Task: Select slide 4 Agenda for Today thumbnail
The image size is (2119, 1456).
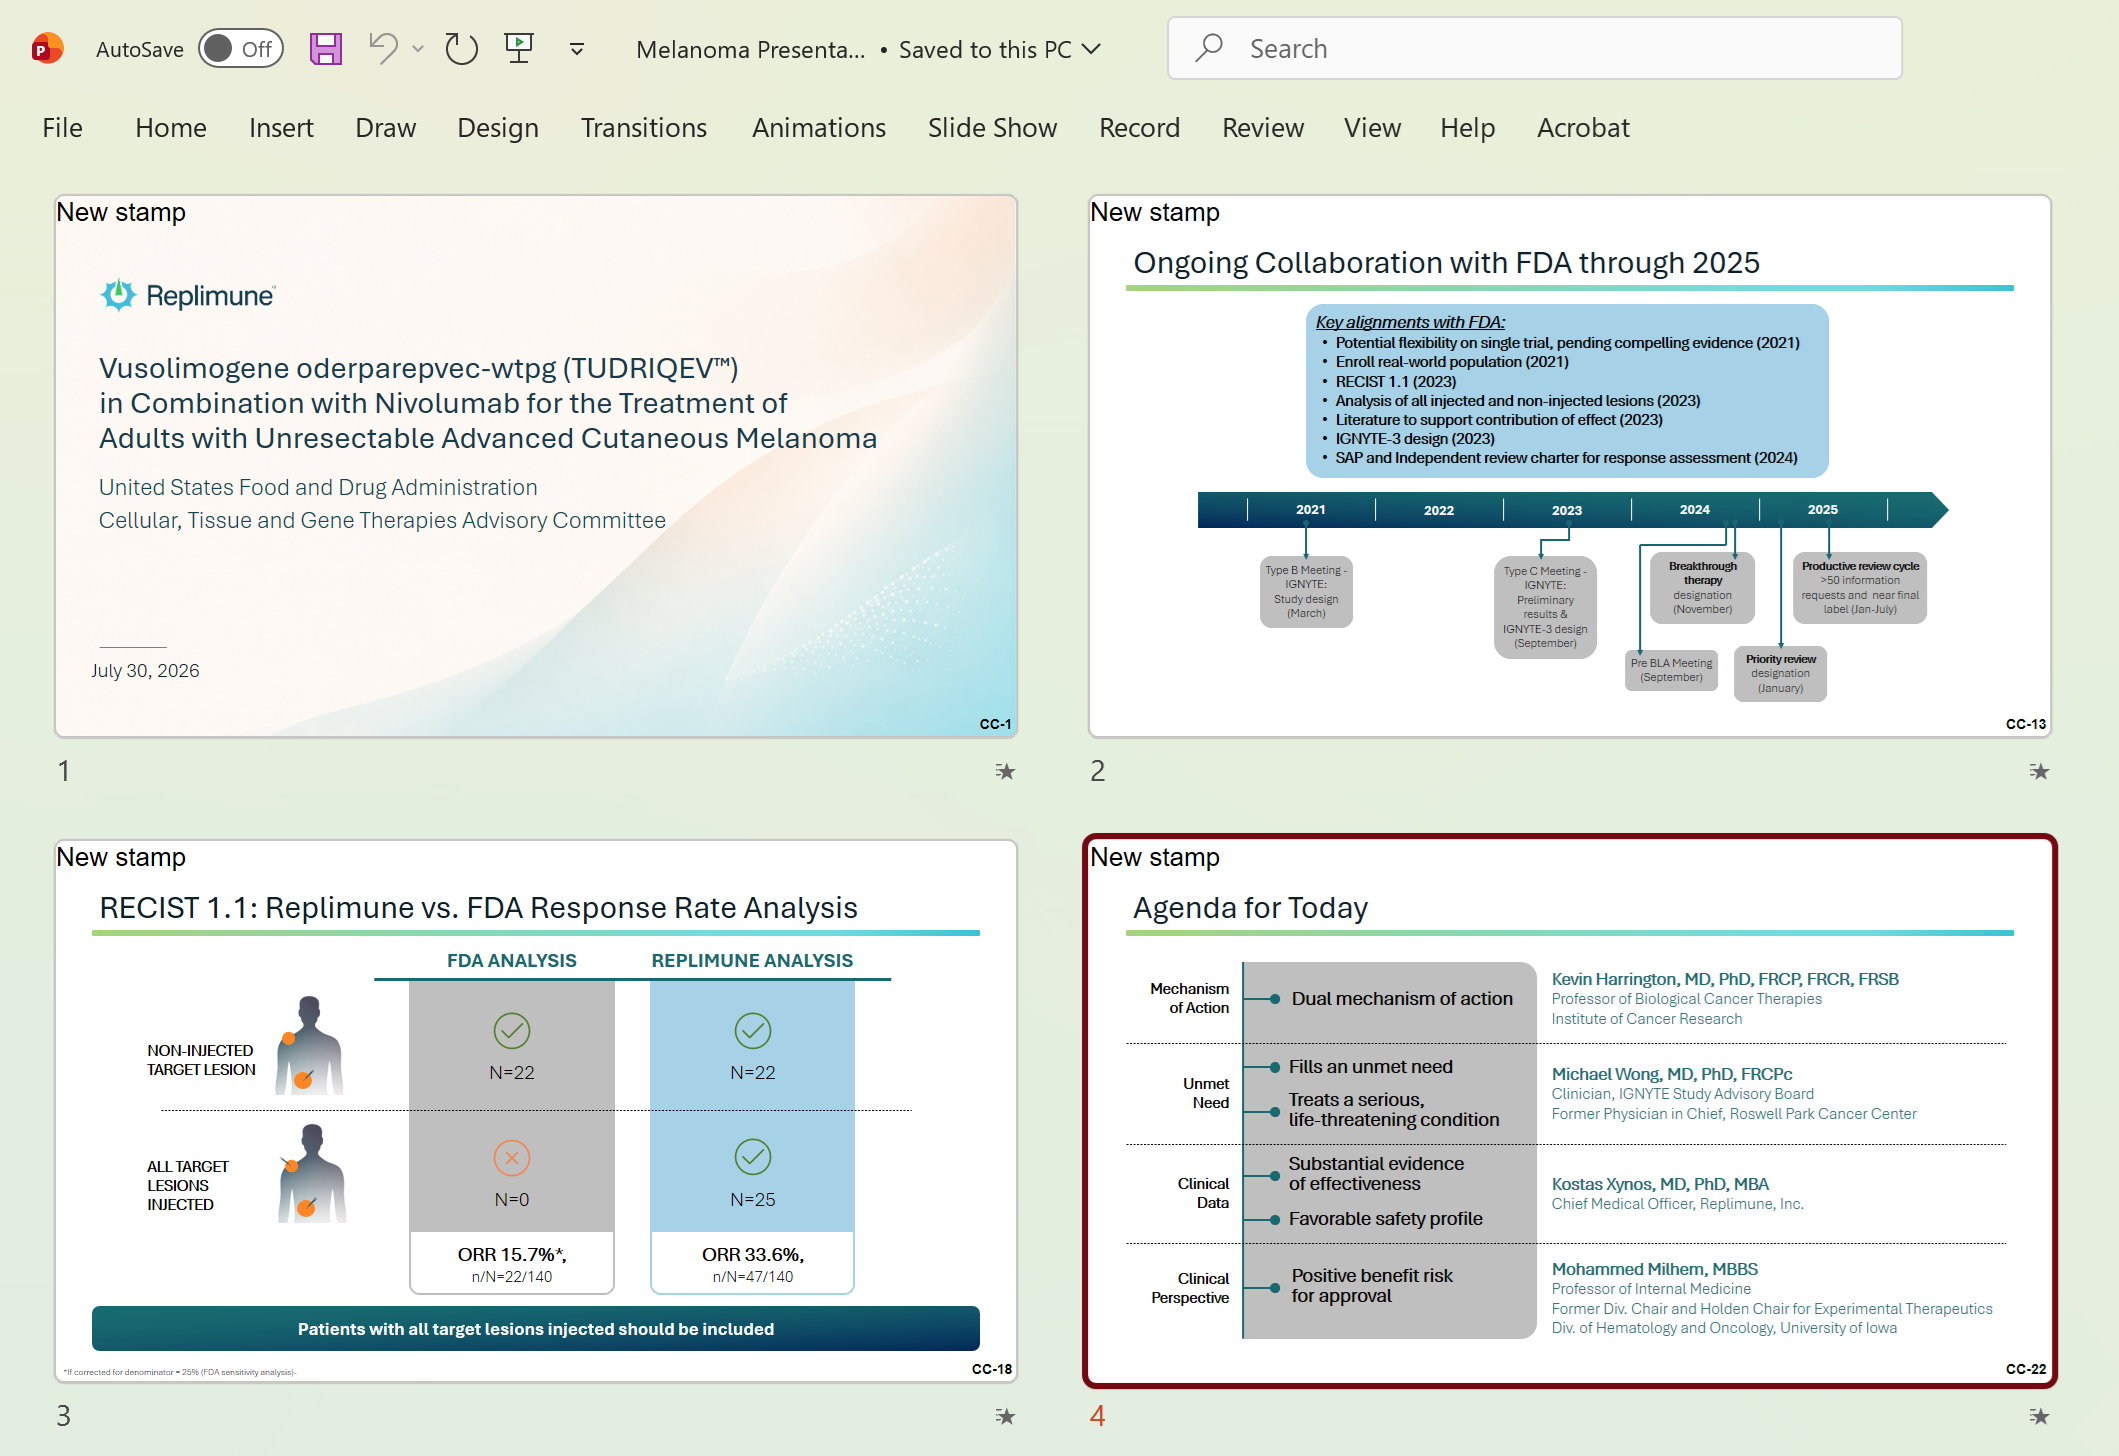Action: [1570, 1111]
